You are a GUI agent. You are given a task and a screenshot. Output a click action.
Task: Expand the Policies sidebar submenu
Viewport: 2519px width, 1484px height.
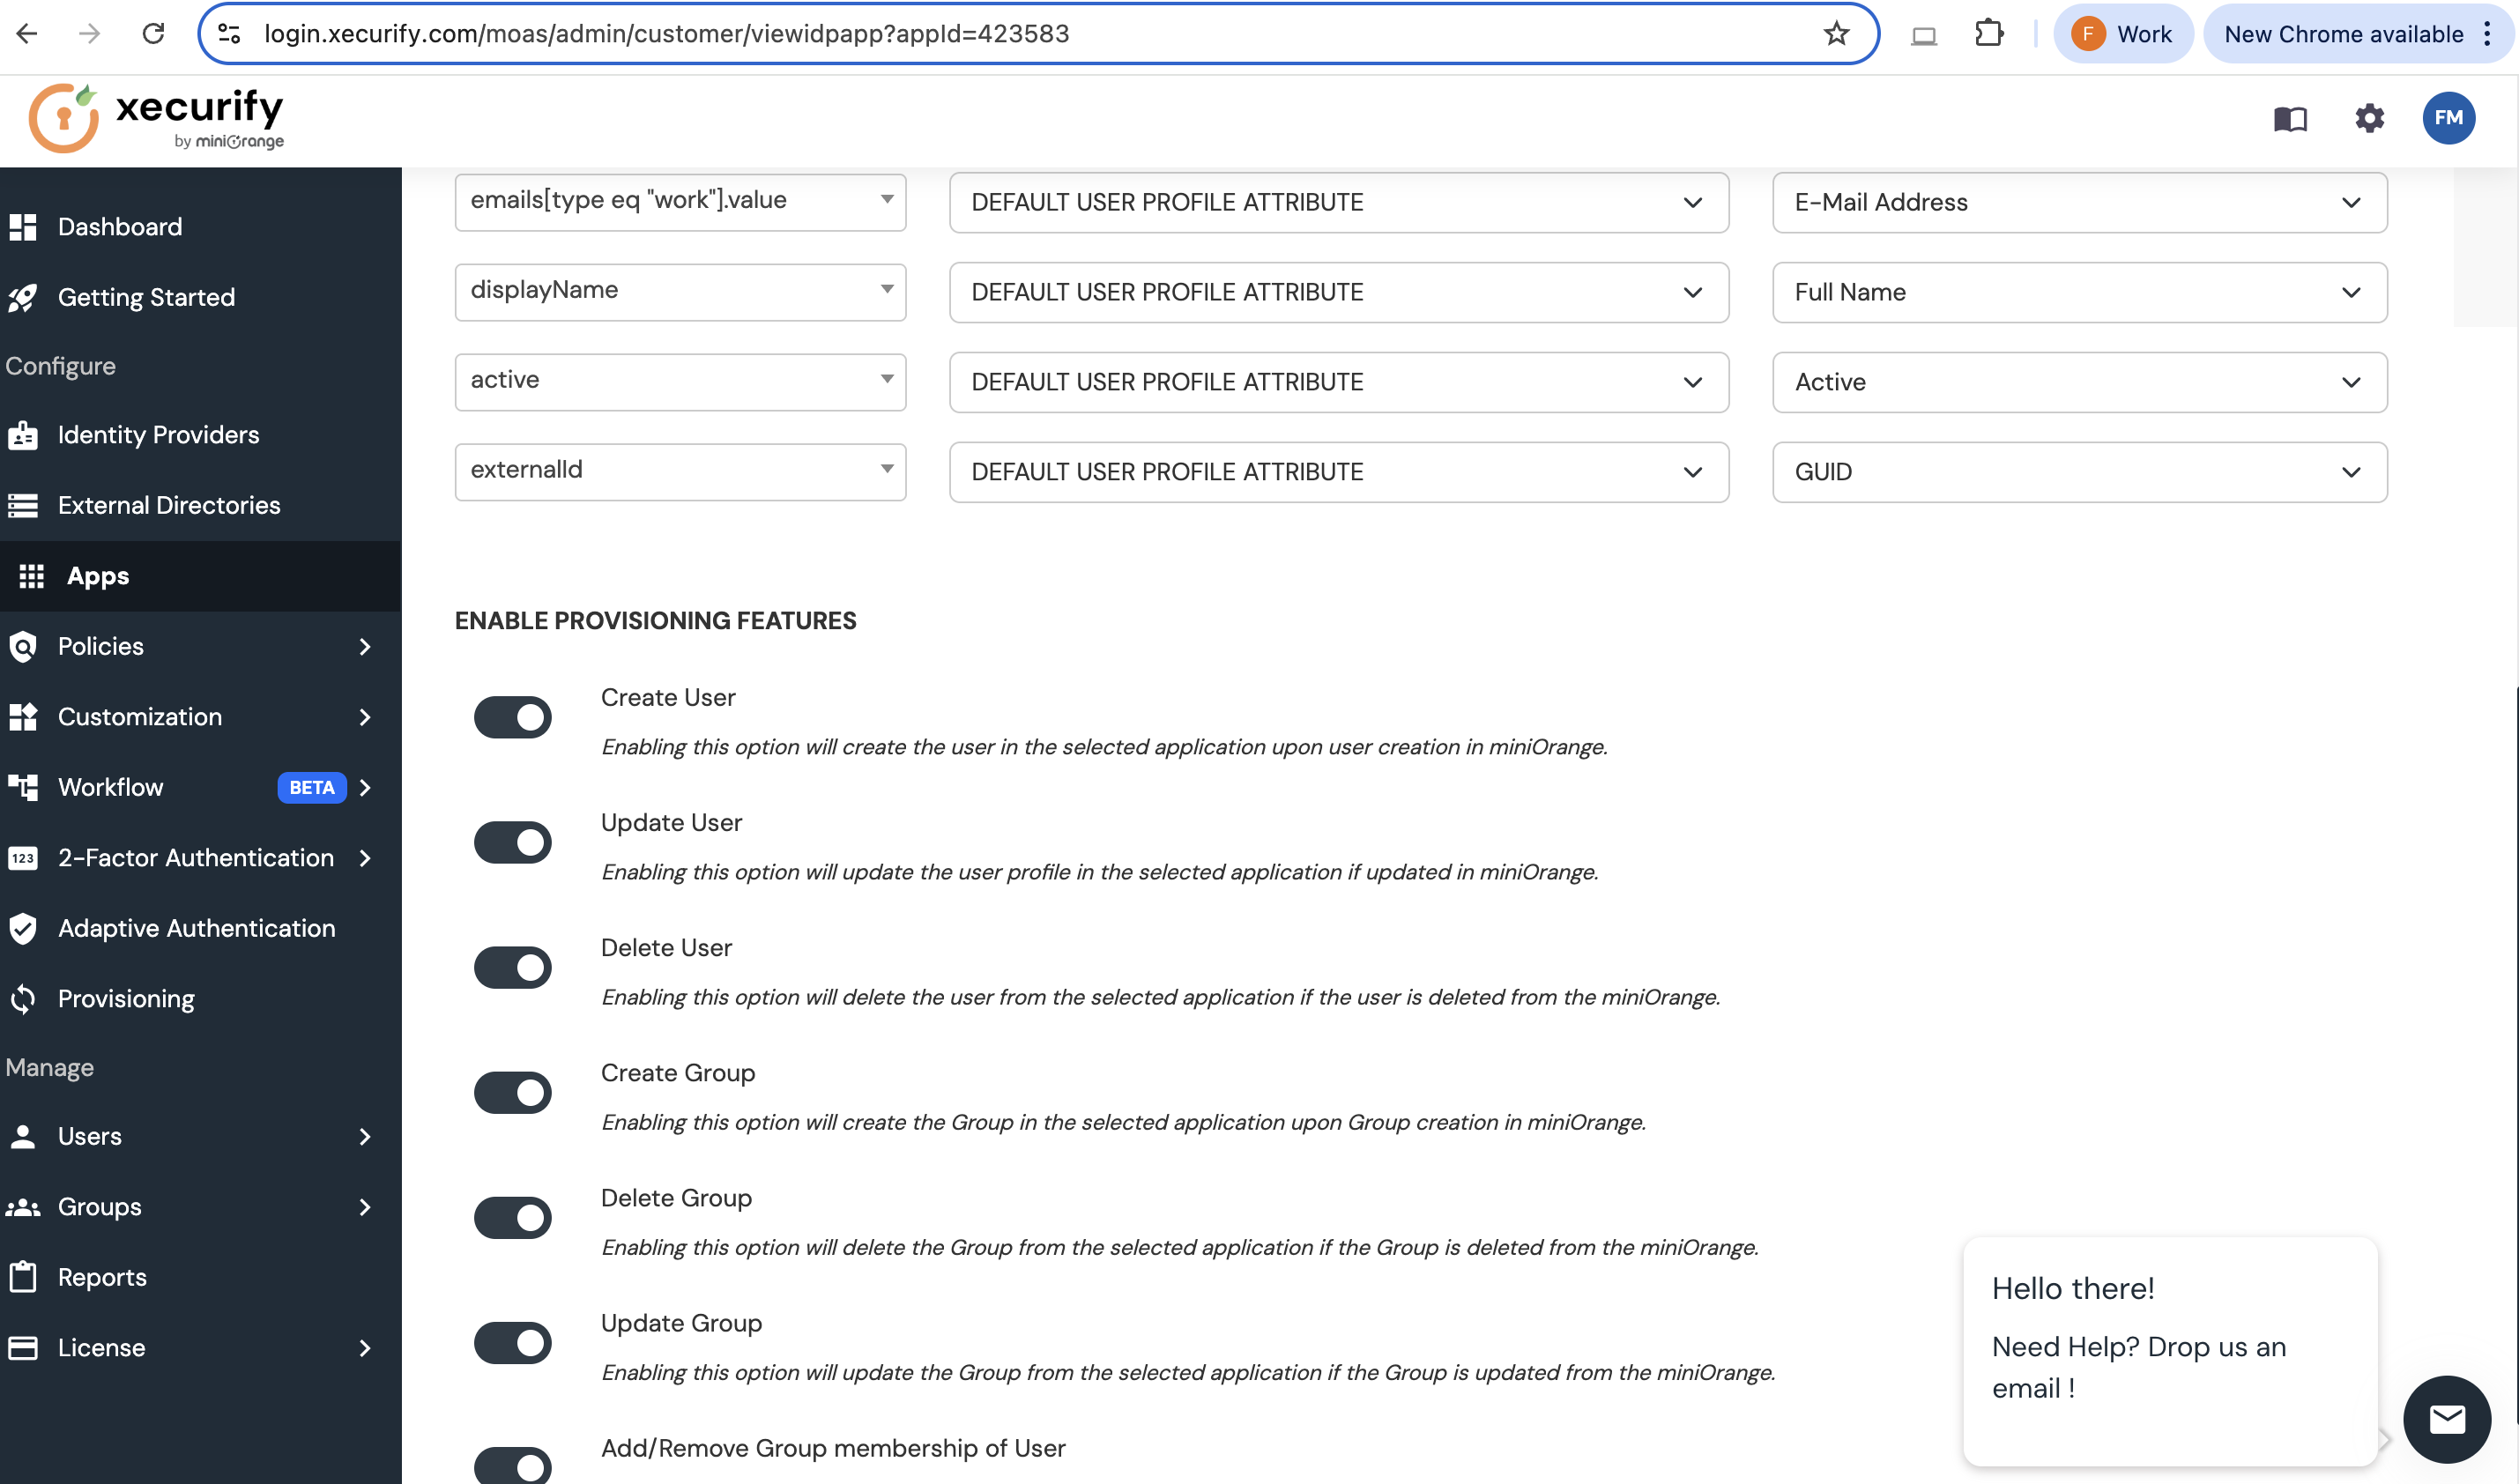(x=364, y=646)
